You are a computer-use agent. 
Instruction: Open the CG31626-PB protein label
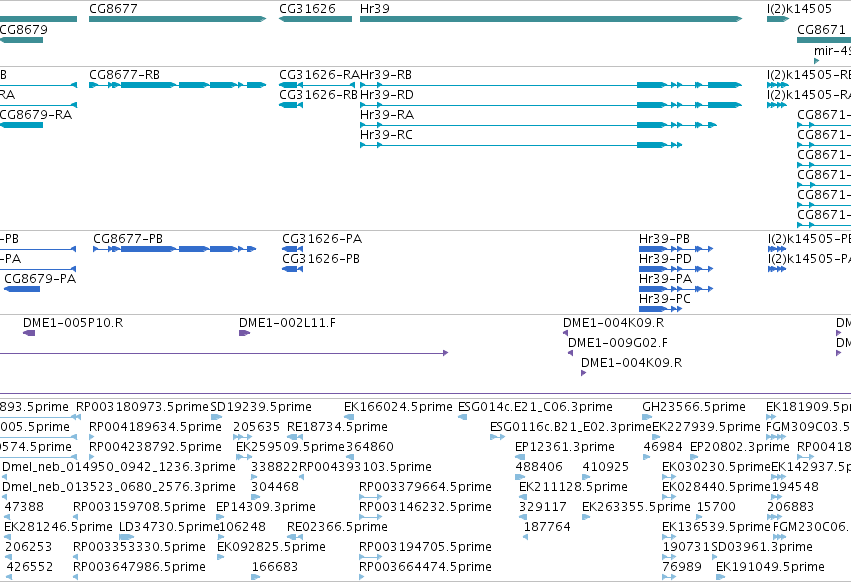[x=321, y=258]
